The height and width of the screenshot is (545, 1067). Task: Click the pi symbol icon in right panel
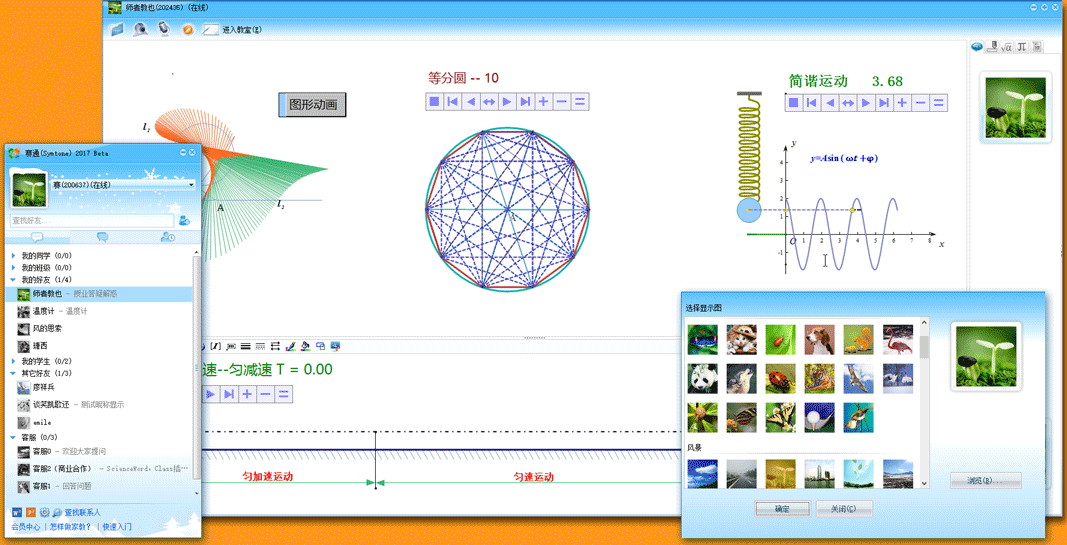1022,47
